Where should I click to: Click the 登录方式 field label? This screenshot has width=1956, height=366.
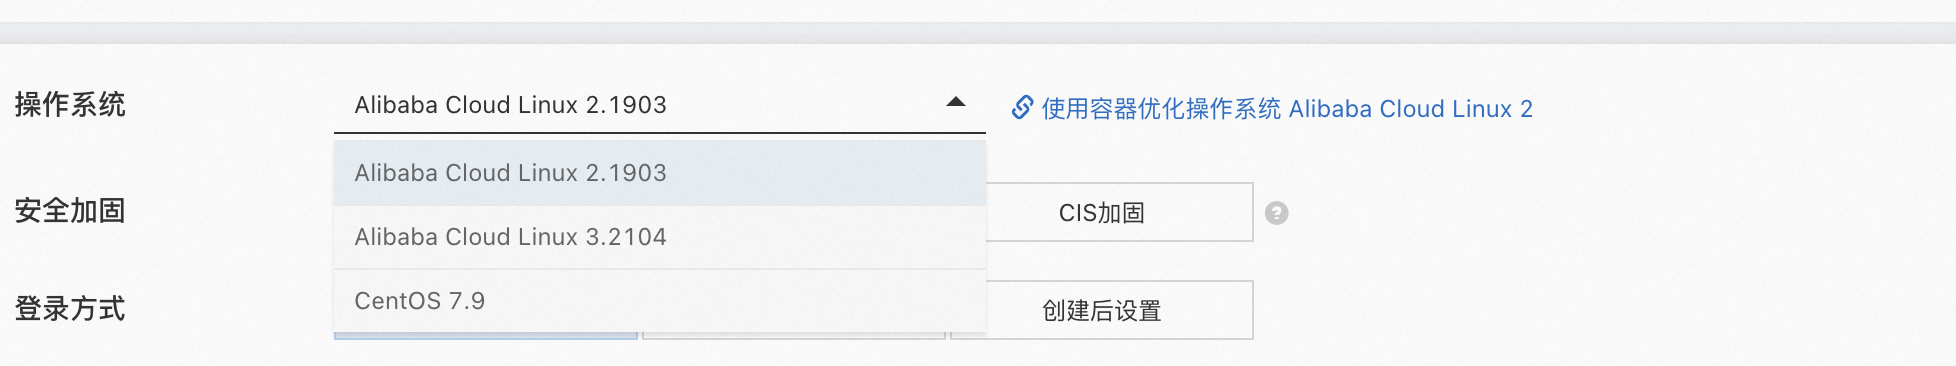70,308
